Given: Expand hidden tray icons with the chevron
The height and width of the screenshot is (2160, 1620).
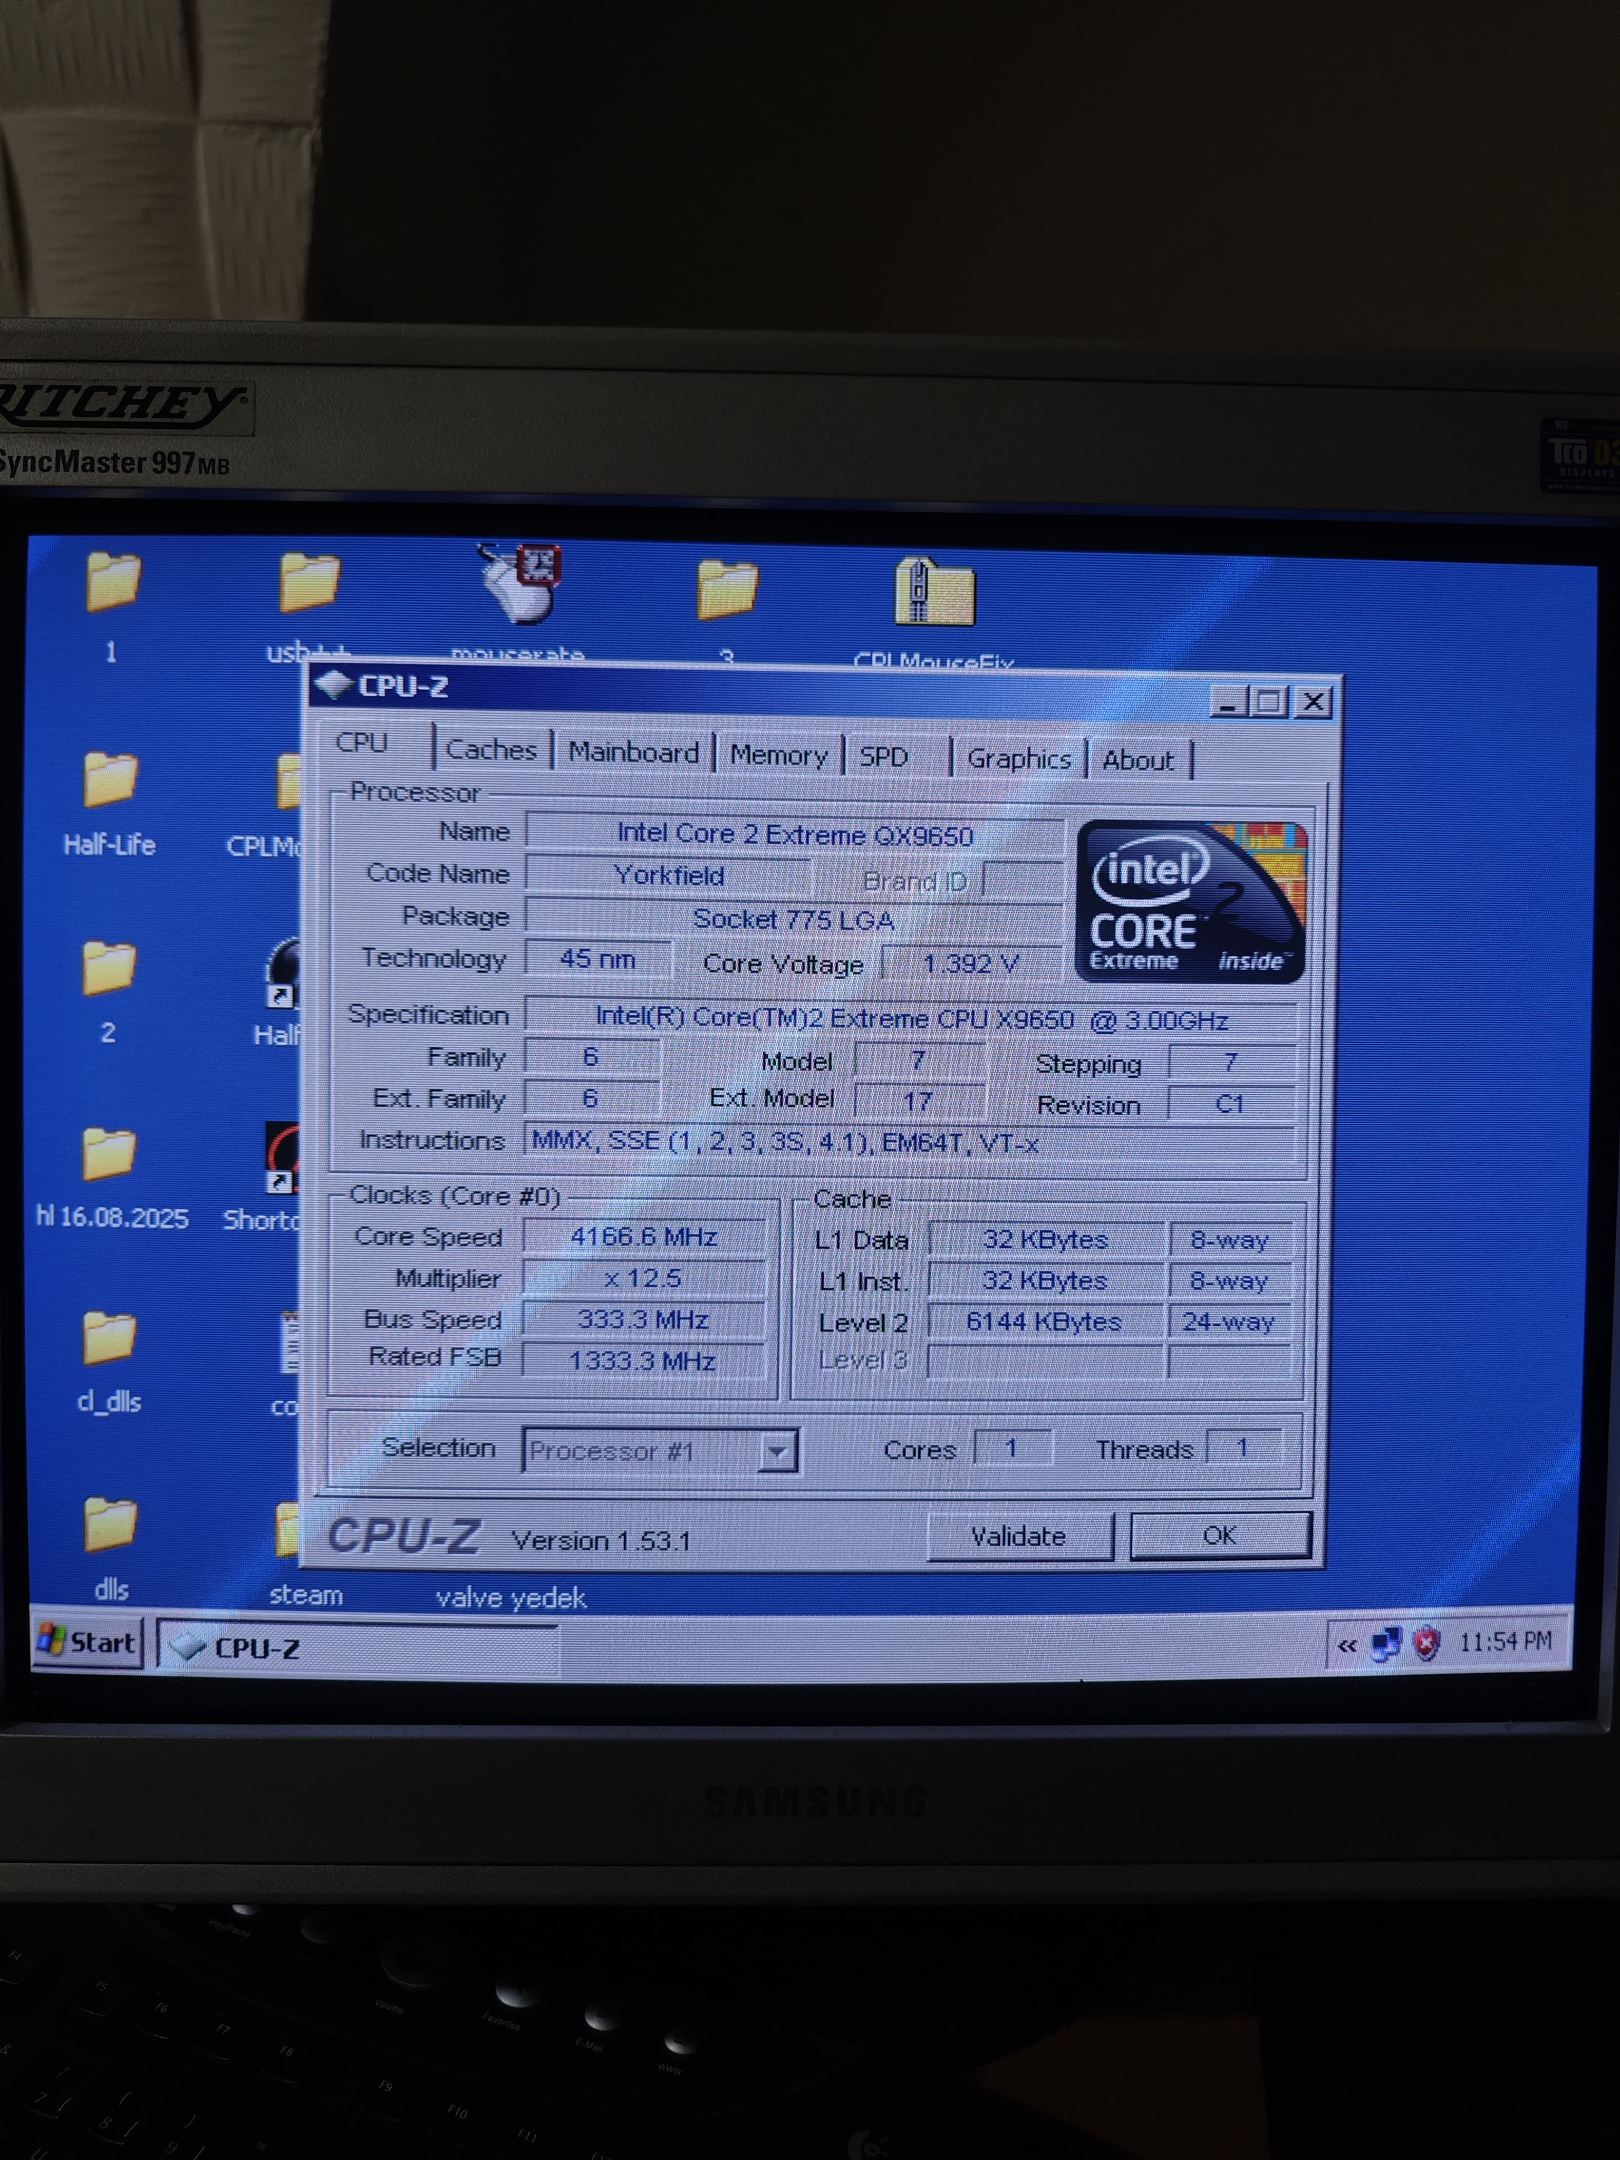Looking at the screenshot, I should click(1347, 1645).
